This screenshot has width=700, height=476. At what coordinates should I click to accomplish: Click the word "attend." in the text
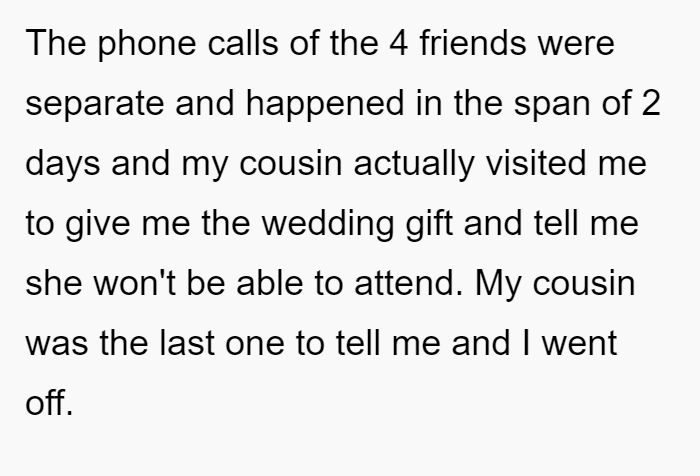pos(408,283)
